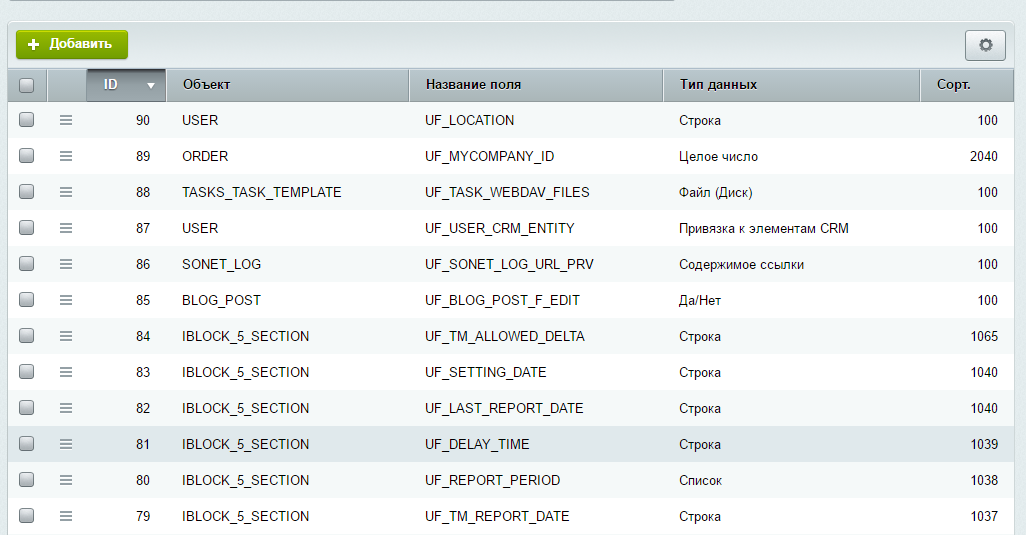Viewport: 1026px width, 535px height.
Task: Toggle sort arrow on ID column
Action: click(x=151, y=86)
